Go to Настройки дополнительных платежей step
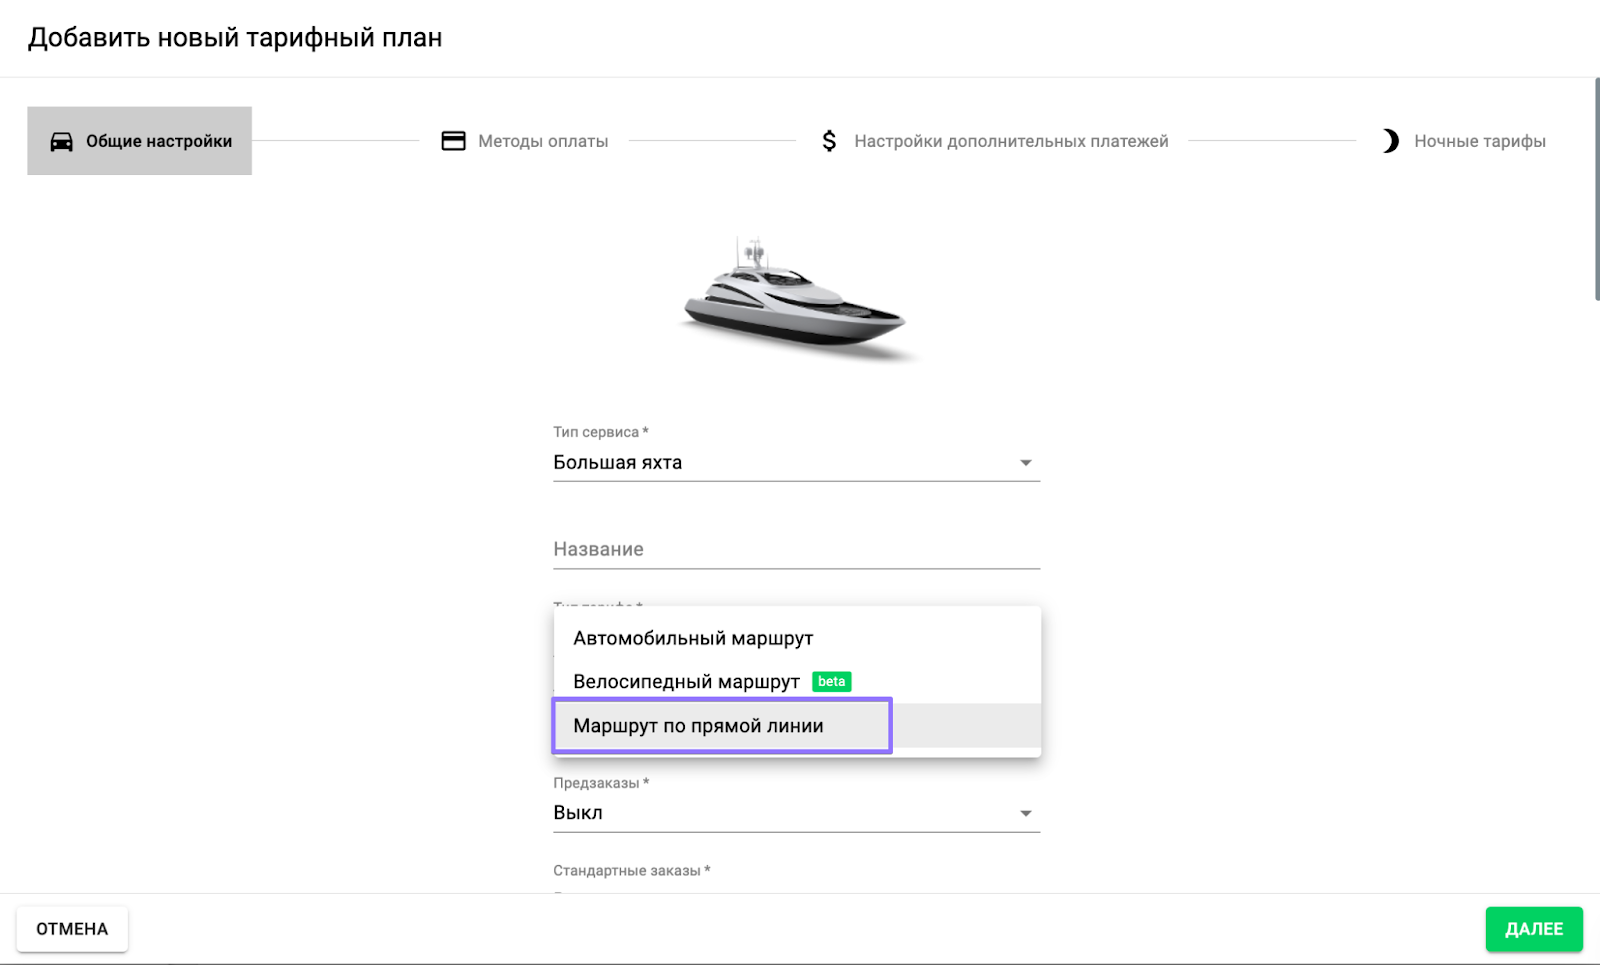Image resolution: width=1600 pixels, height=965 pixels. tap(1010, 141)
